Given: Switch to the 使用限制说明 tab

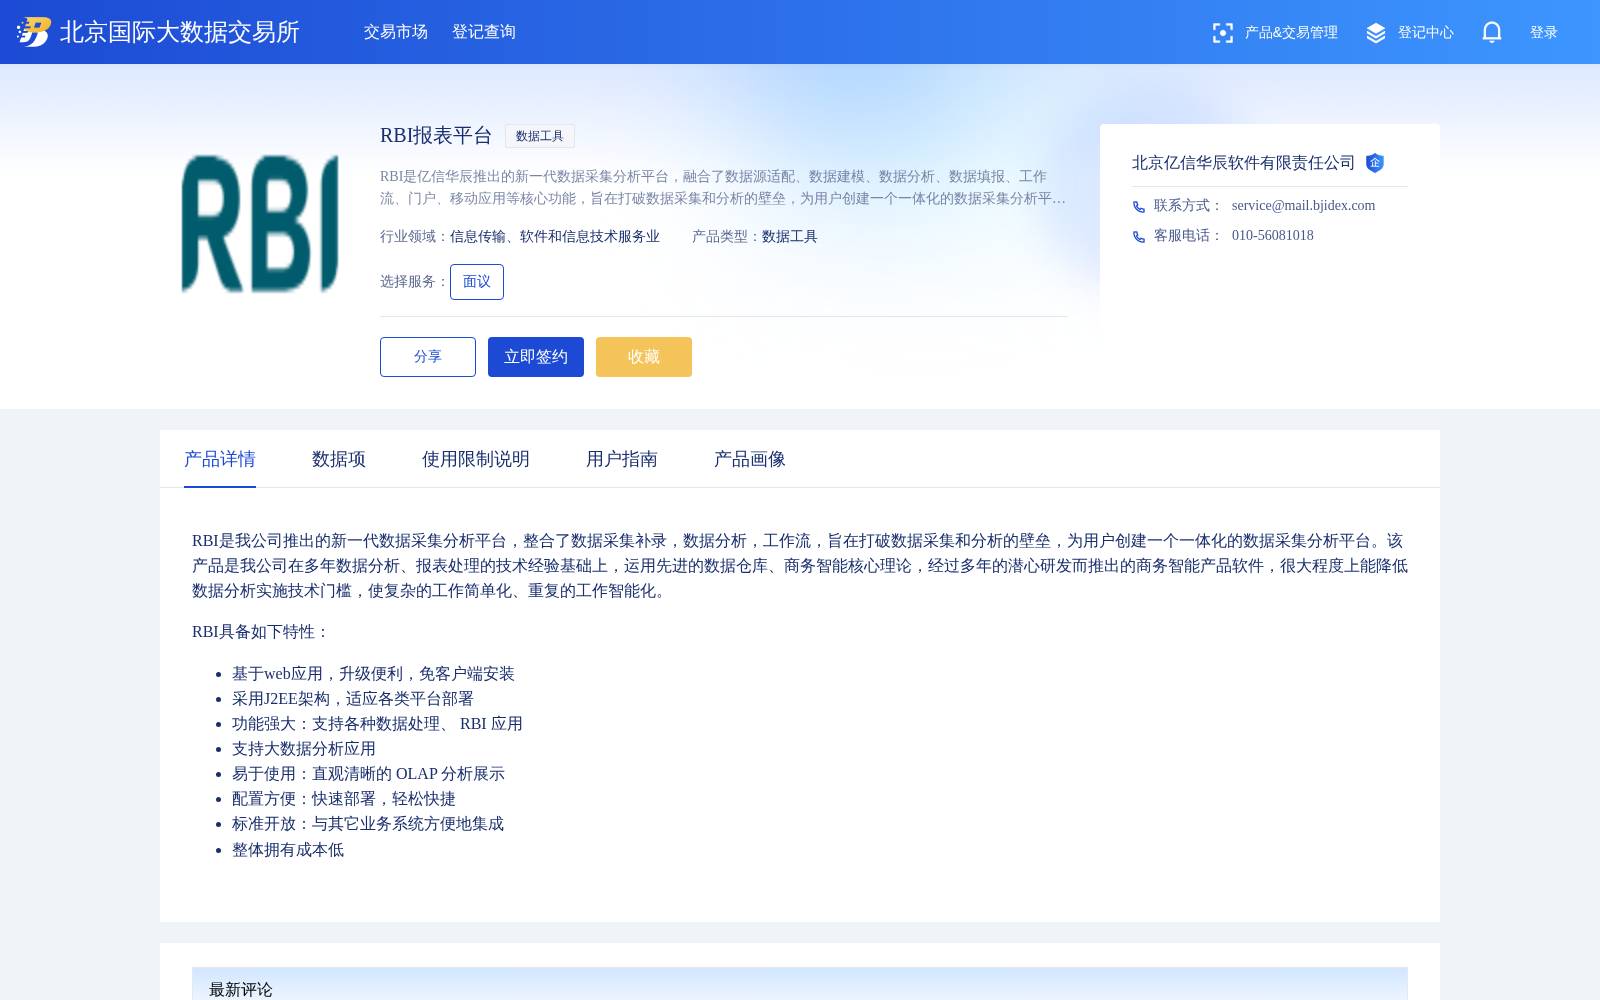Looking at the screenshot, I should coord(476,459).
